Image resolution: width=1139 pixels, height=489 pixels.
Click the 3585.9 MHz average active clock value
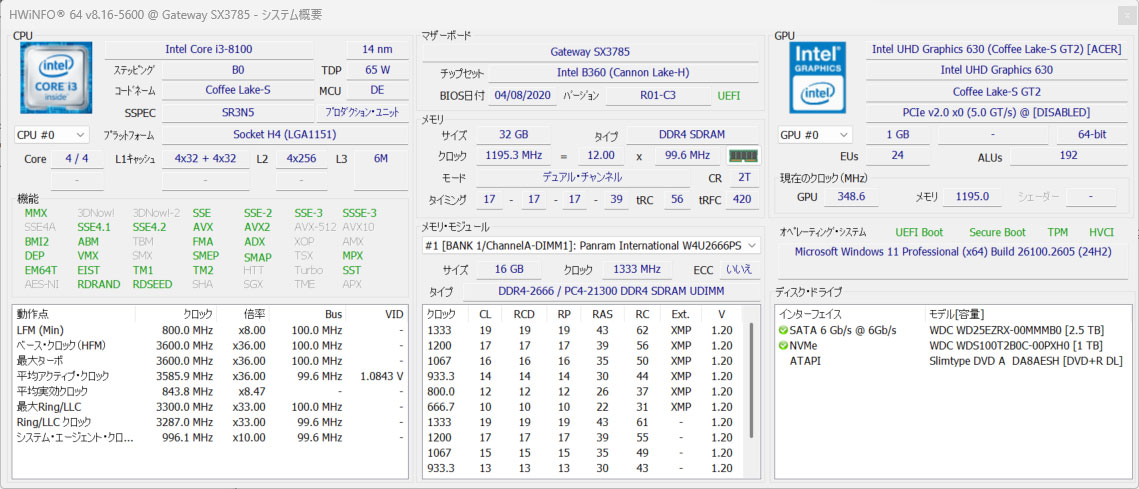(187, 376)
